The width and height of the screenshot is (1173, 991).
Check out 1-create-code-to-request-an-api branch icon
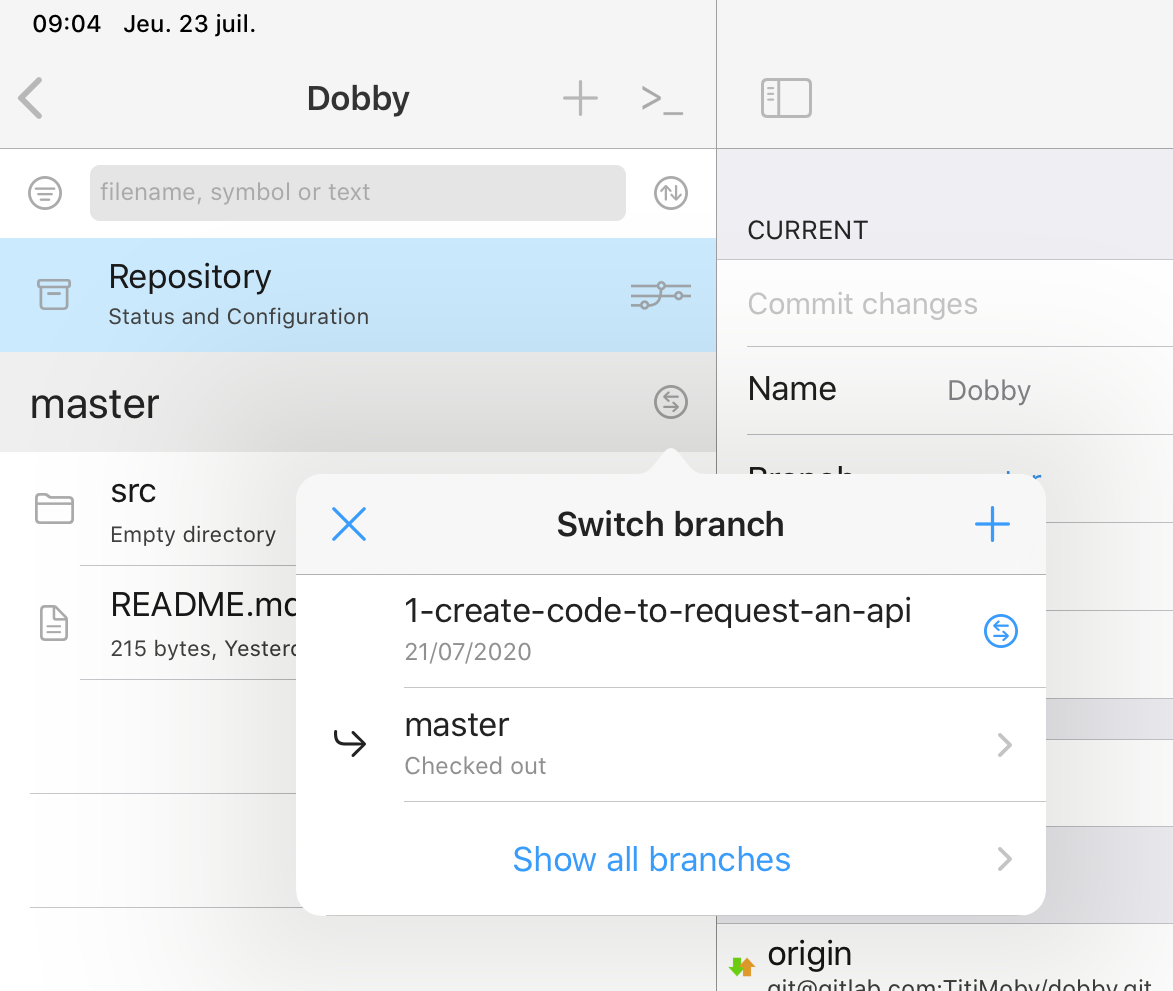pos(1001,631)
